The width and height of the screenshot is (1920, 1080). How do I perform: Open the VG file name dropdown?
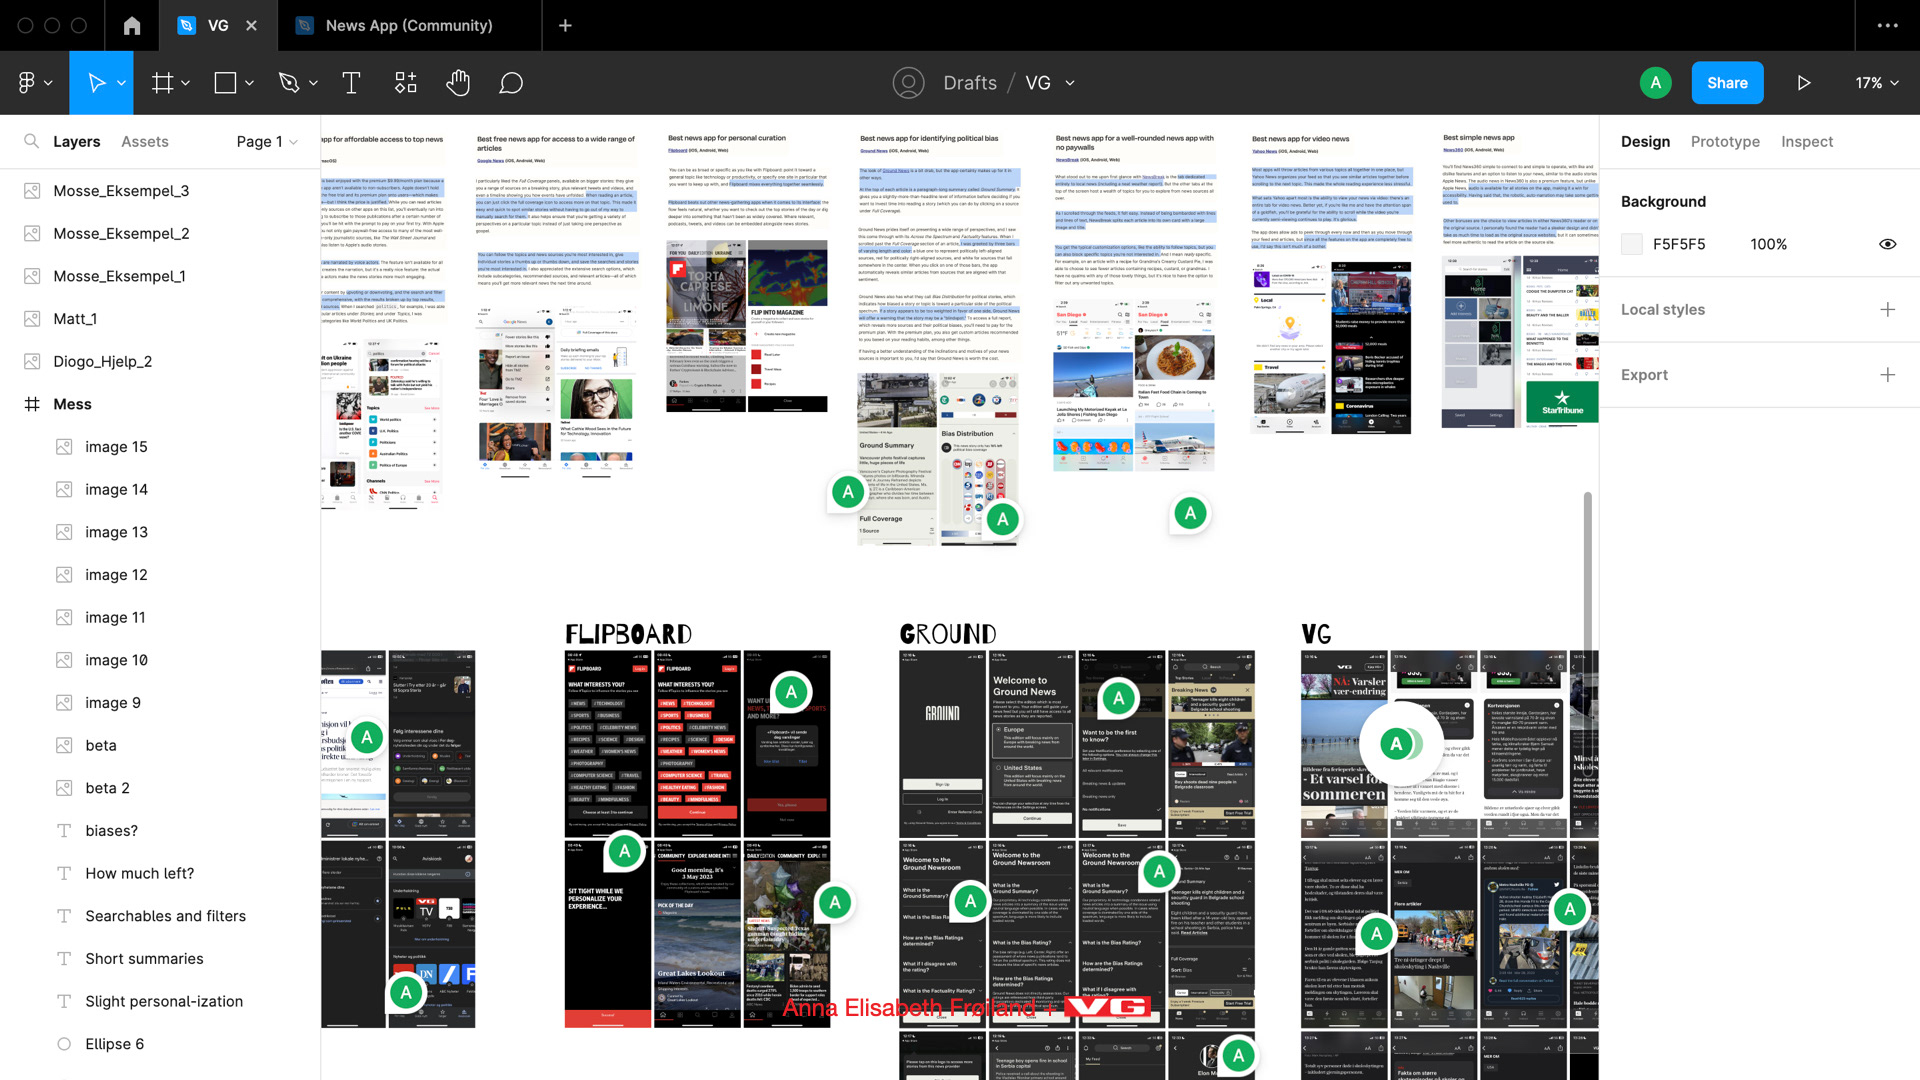1070,83
